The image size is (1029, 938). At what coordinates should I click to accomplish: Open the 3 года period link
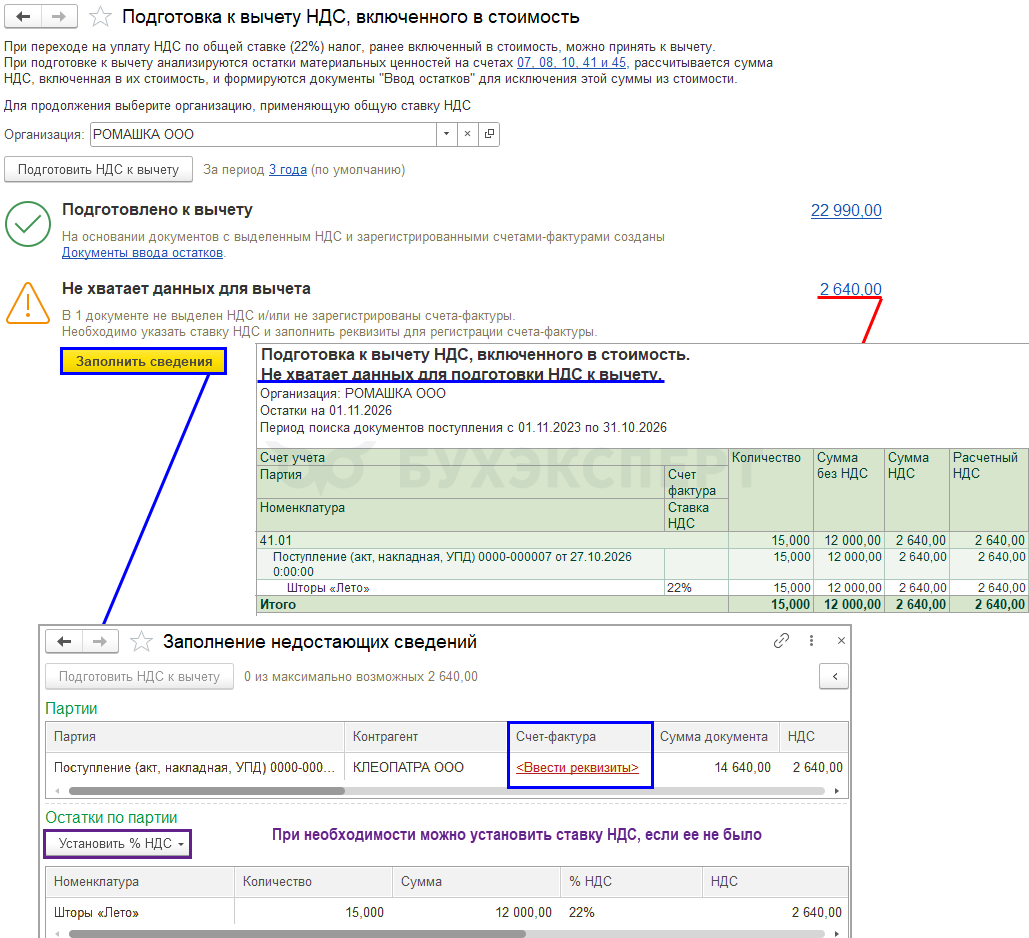click(287, 169)
